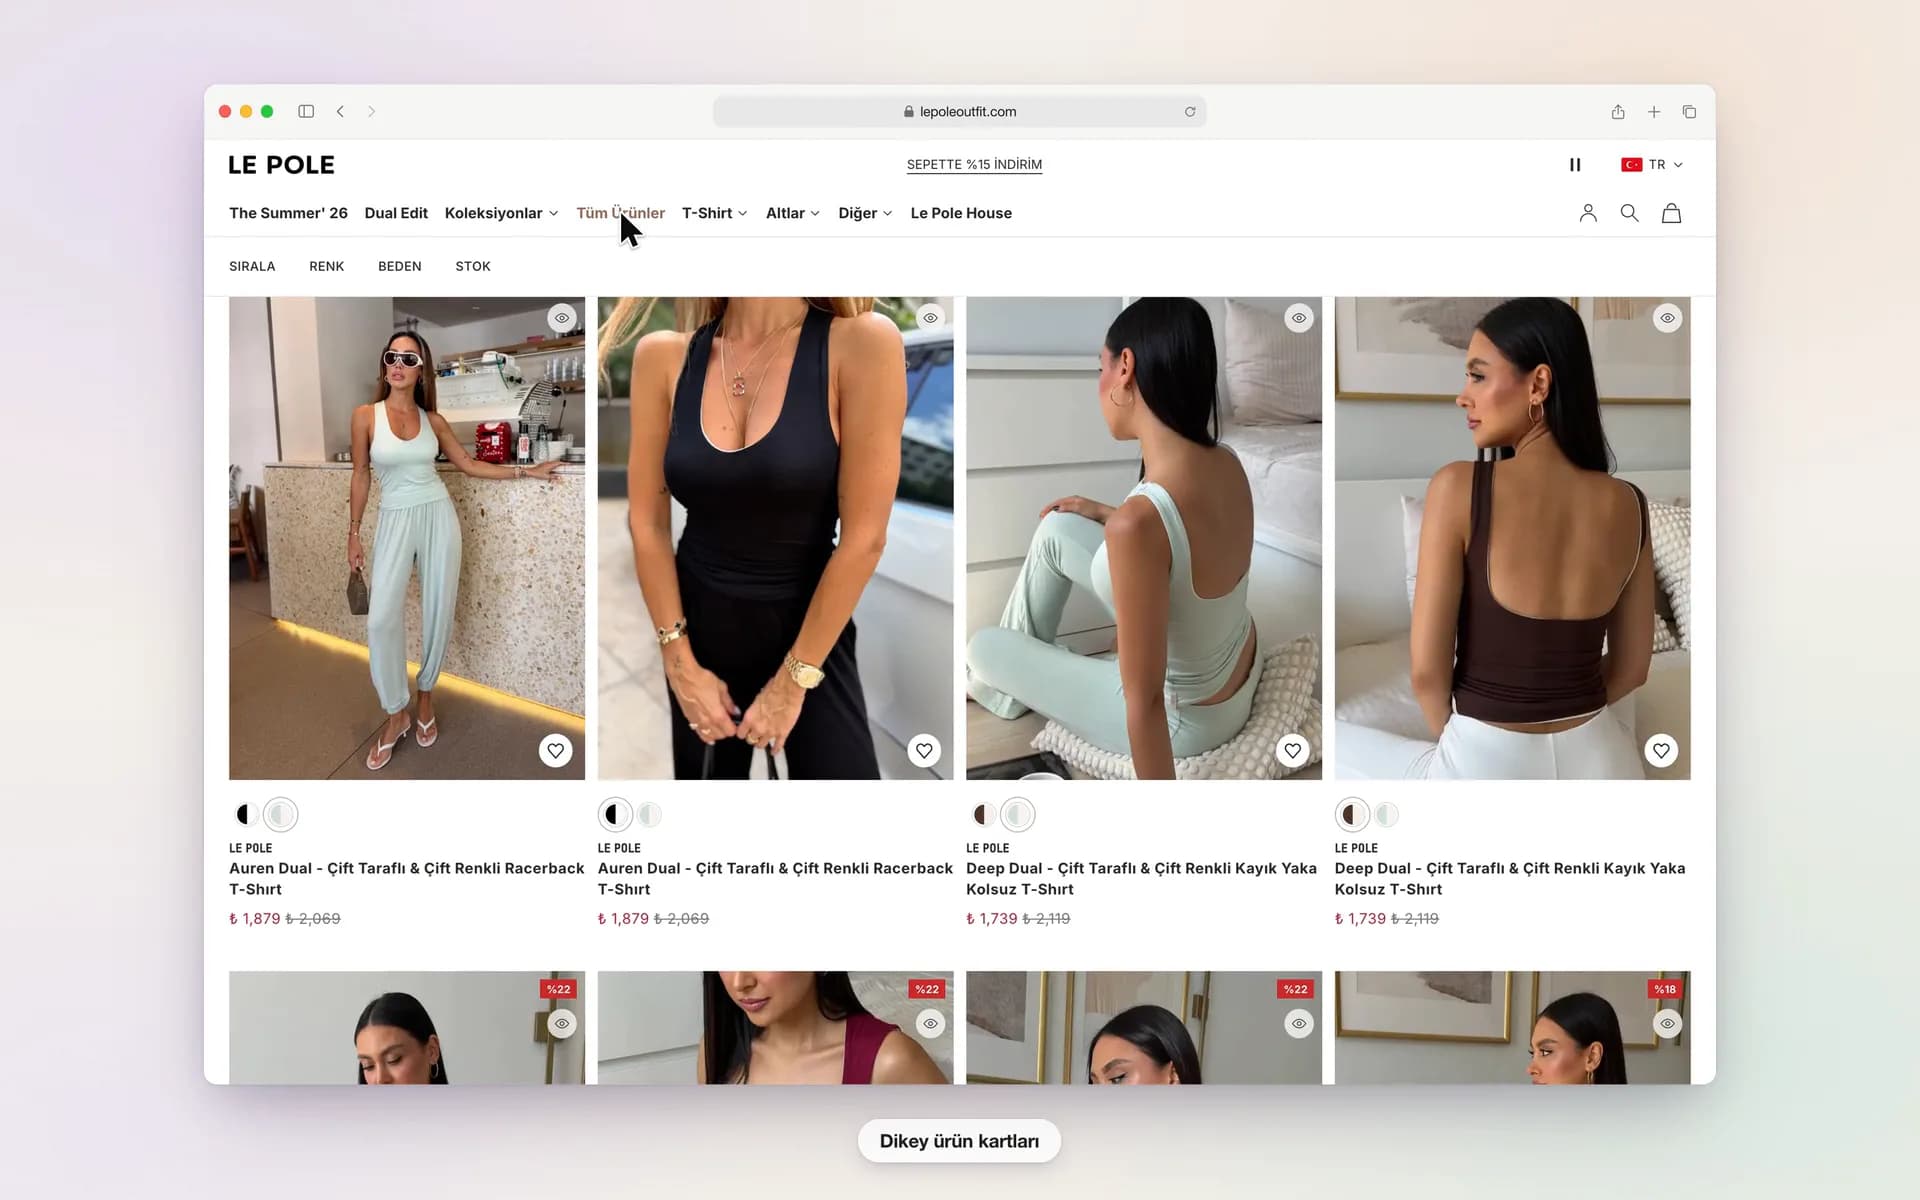Open the shopping bag icon
This screenshot has width=1920, height=1200.
coord(1671,213)
